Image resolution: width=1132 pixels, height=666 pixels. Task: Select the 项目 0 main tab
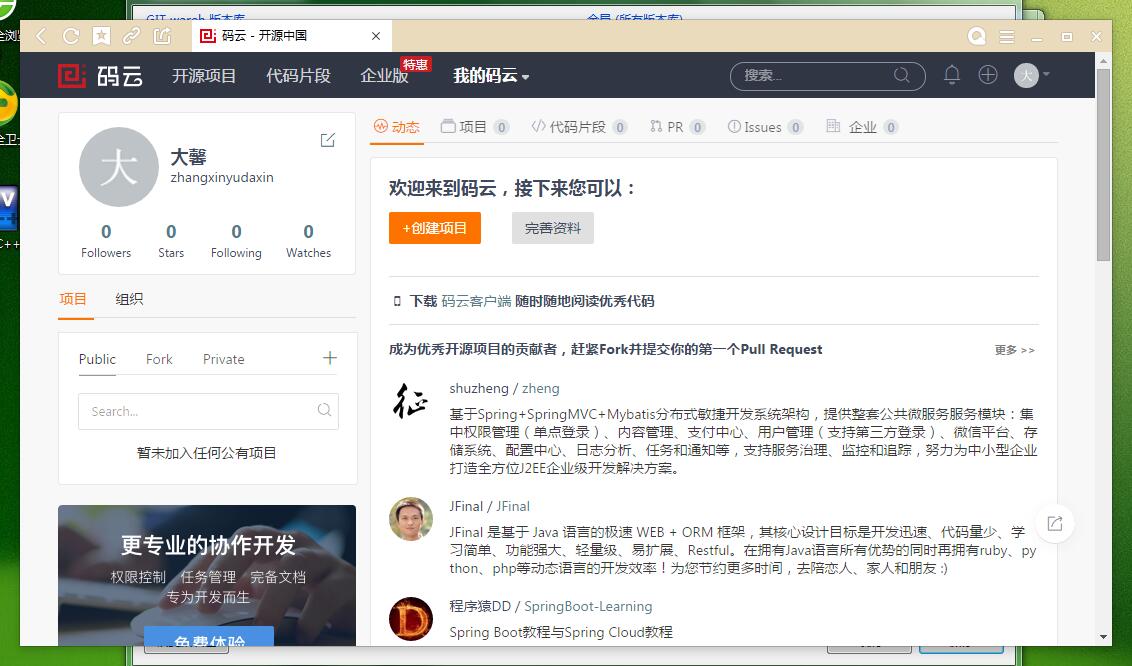tap(475, 127)
